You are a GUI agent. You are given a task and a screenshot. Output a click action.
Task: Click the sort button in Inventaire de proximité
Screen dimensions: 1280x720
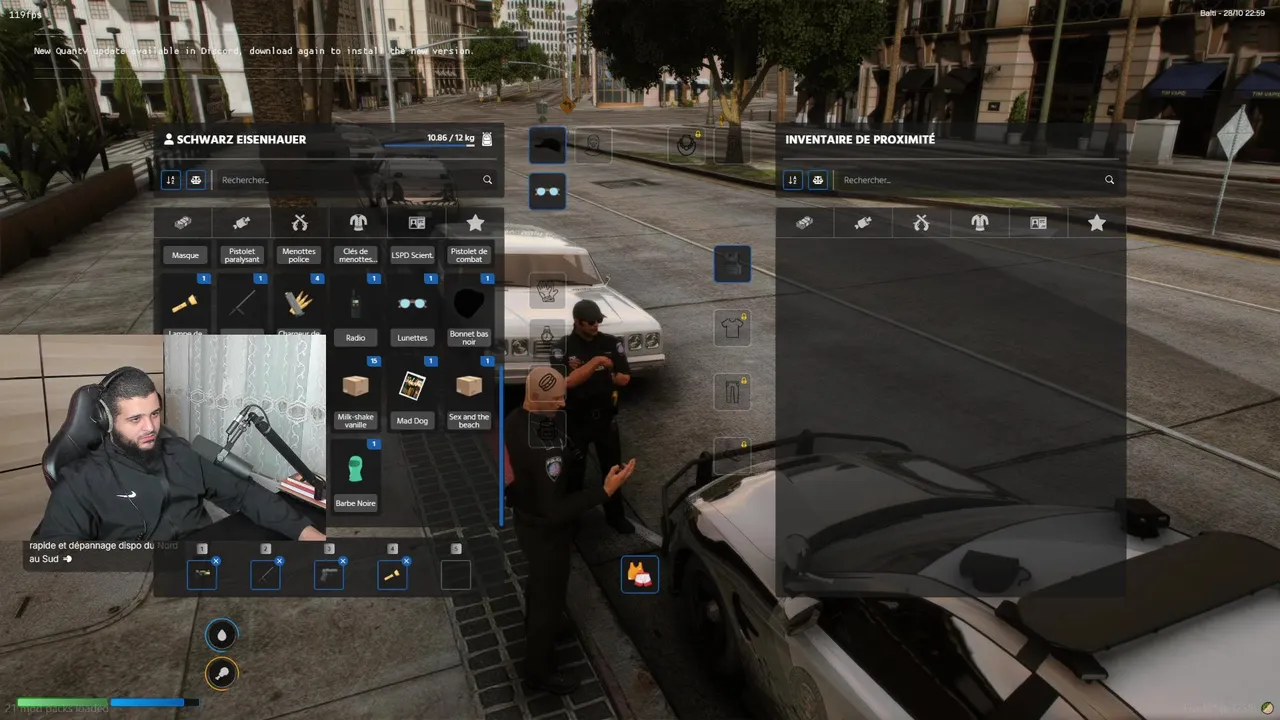(793, 180)
